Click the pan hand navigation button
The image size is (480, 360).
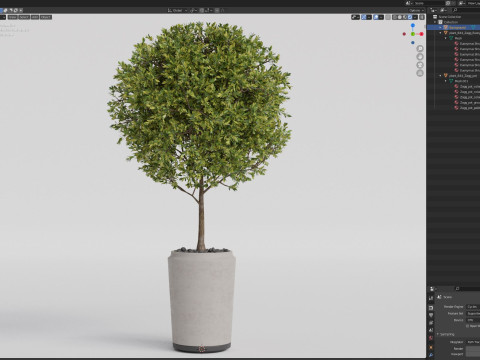point(420,57)
